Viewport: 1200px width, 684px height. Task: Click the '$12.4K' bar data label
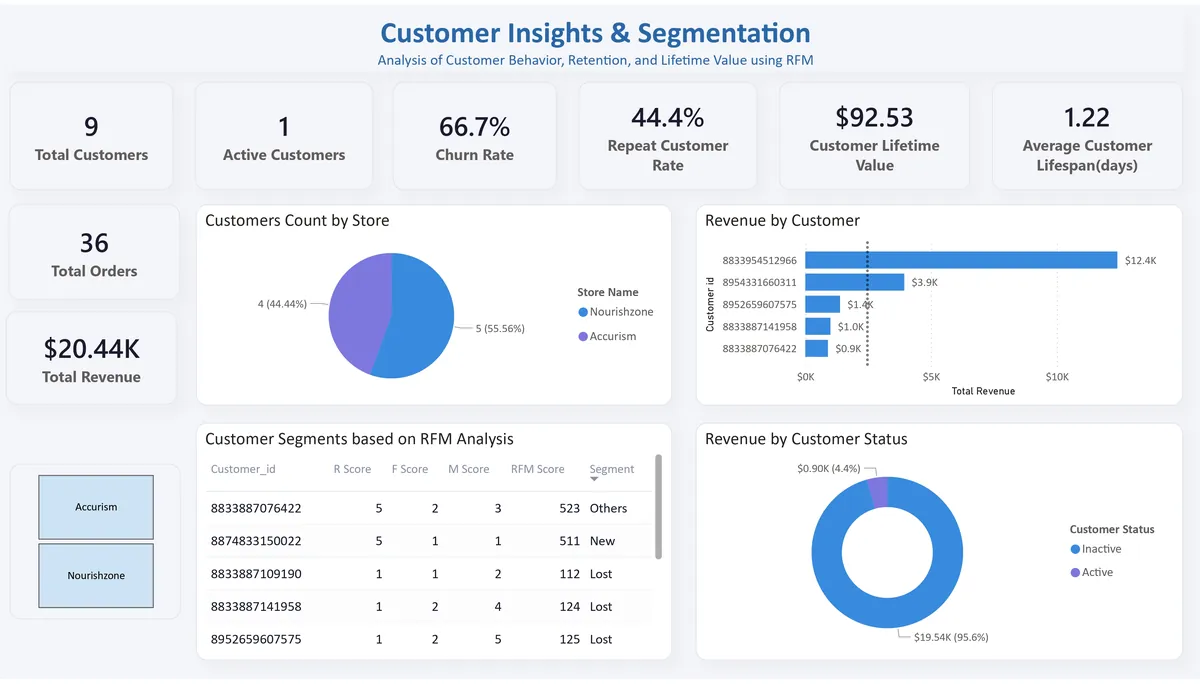[1140, 260]
